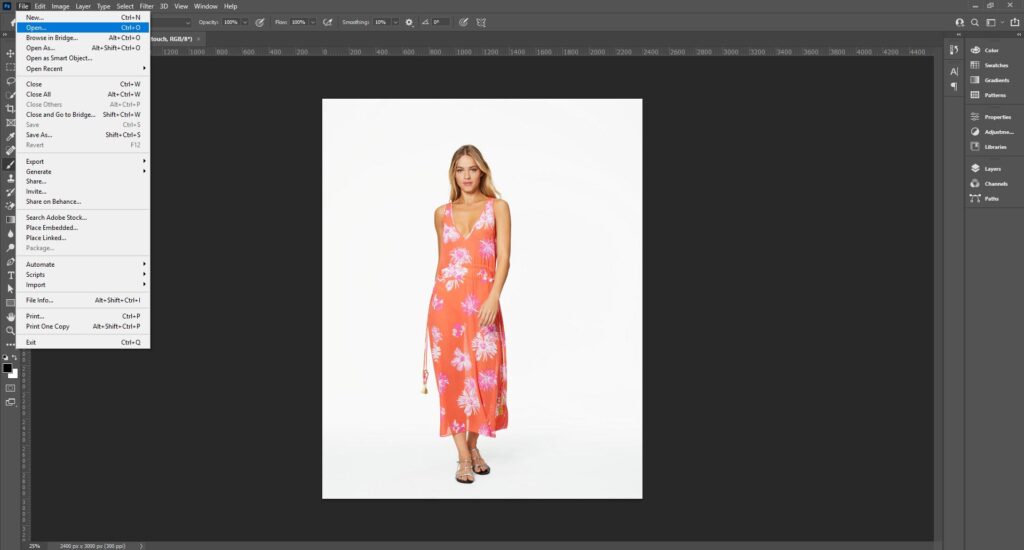Select the Clone Stamp tool

click(x=10, y=178)
